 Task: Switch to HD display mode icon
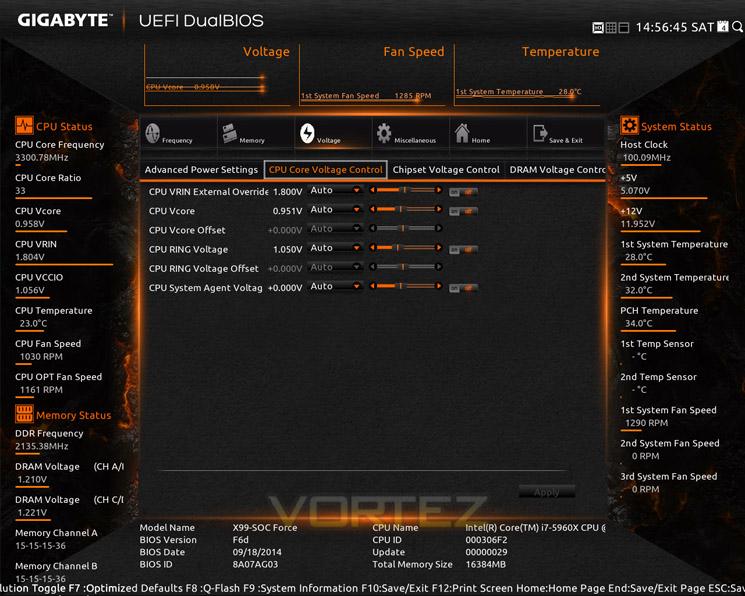click(598, 28)
